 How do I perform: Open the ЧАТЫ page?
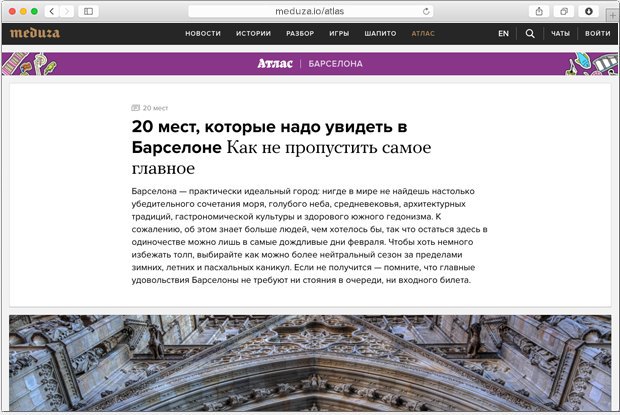pos(561,34)
